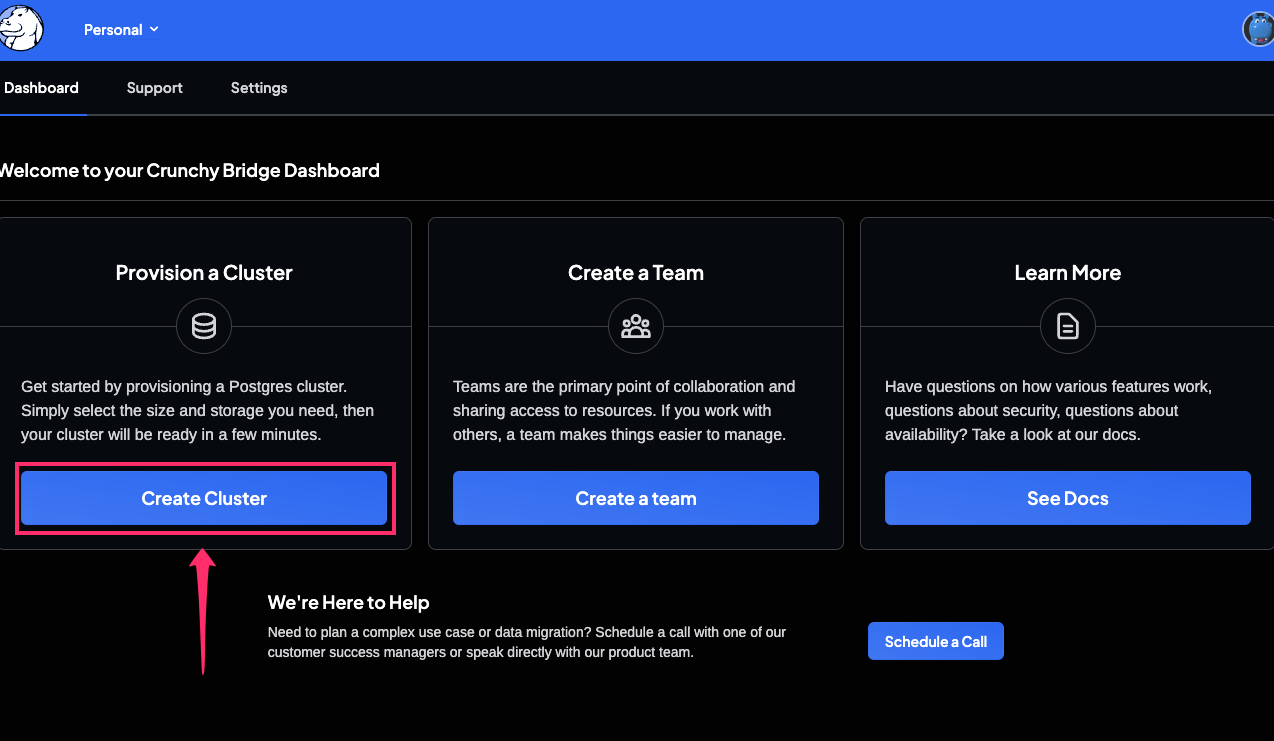This screenshot has width=1274, height=741.
Task: Open the Personal team dropdown
Action: pos(121,30)
